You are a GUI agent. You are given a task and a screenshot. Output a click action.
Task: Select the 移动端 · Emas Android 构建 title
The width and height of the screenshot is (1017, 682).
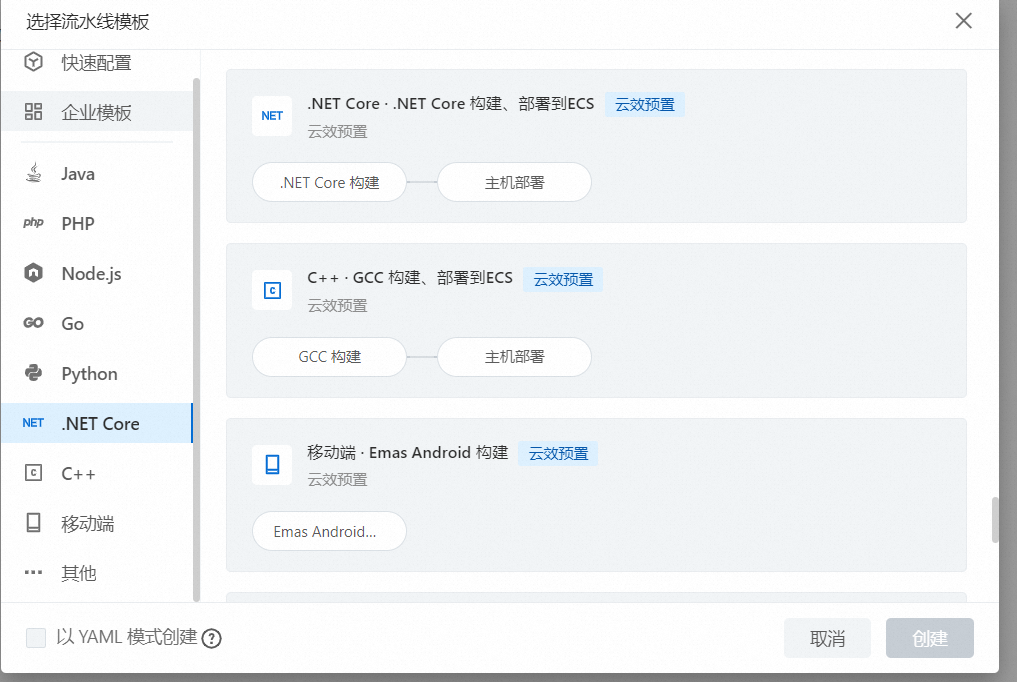(x=407, y=452)
